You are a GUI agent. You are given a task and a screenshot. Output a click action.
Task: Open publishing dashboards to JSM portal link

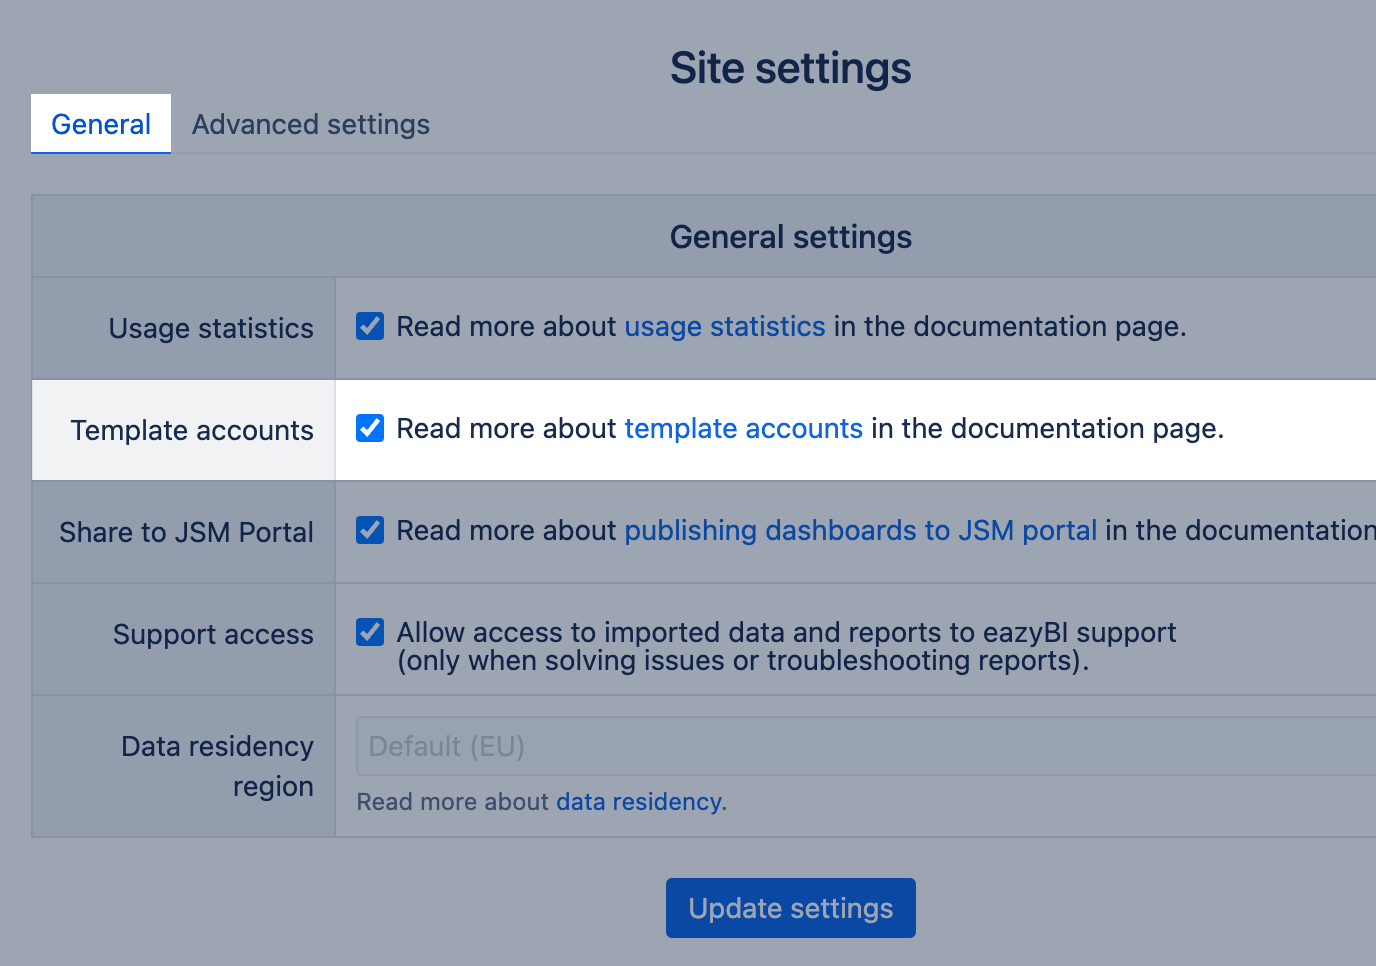point(860,531)
